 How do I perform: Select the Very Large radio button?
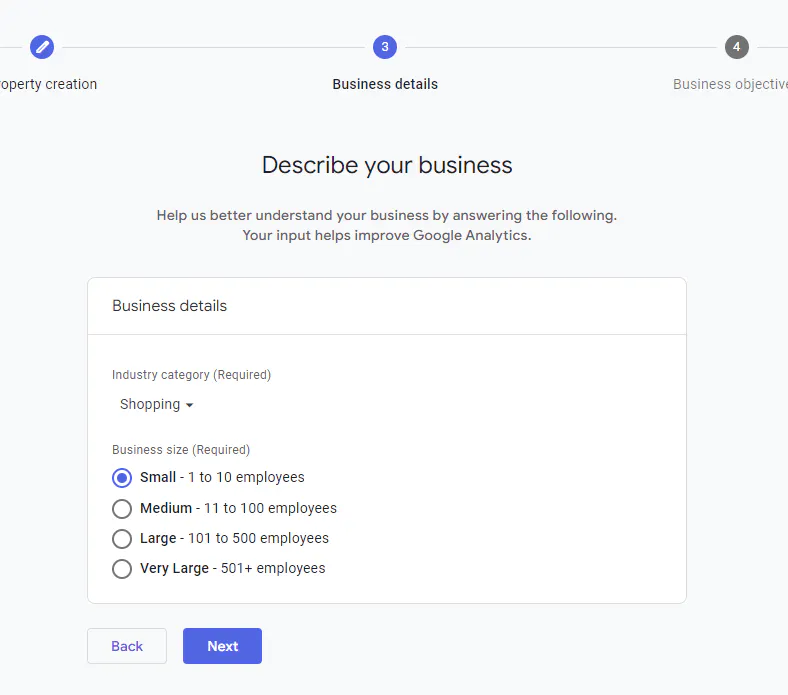(x=122, y=569)
